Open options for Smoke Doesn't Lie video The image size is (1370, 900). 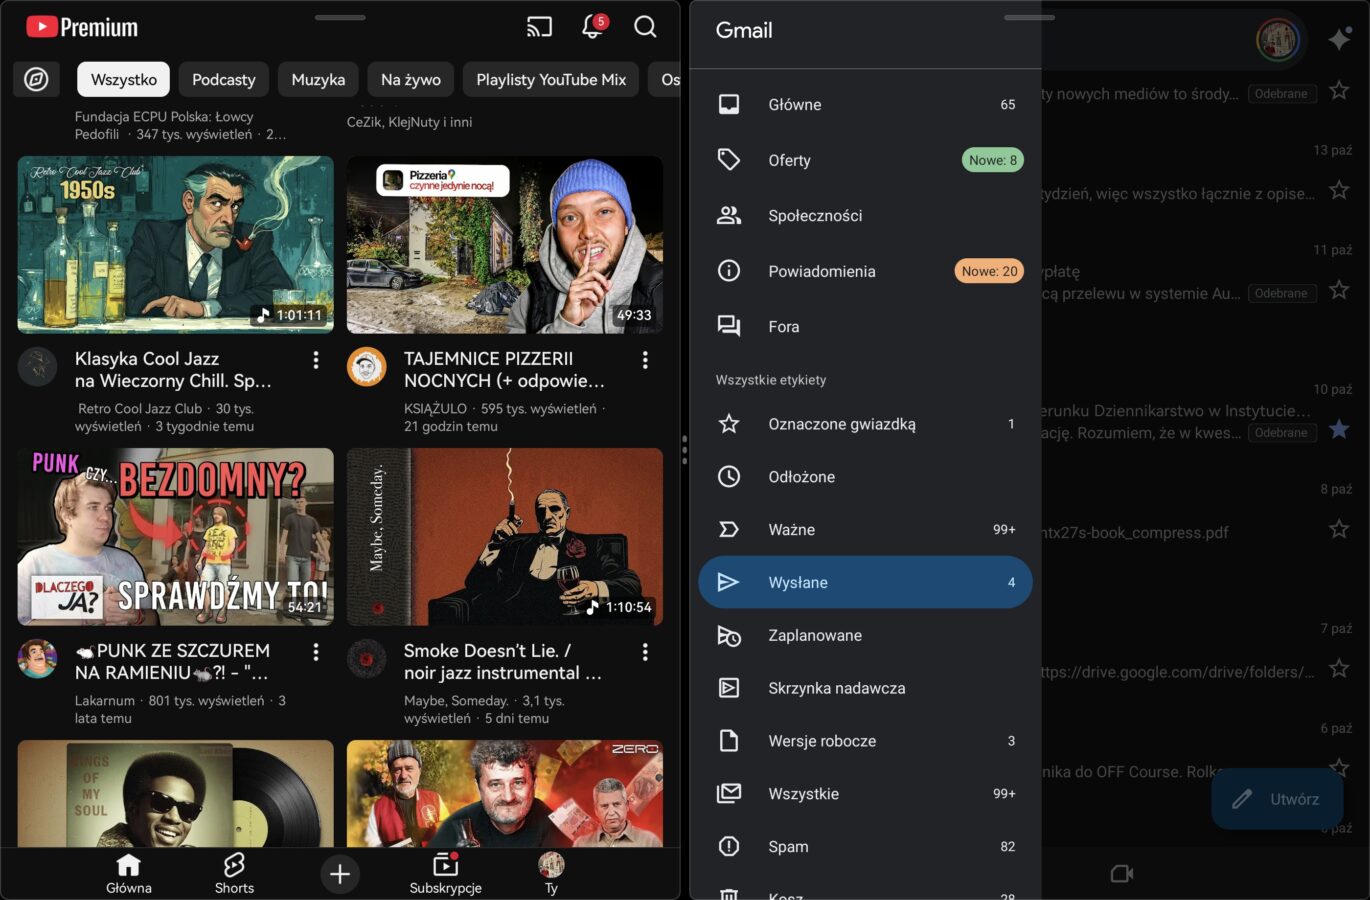coord(645,652)
